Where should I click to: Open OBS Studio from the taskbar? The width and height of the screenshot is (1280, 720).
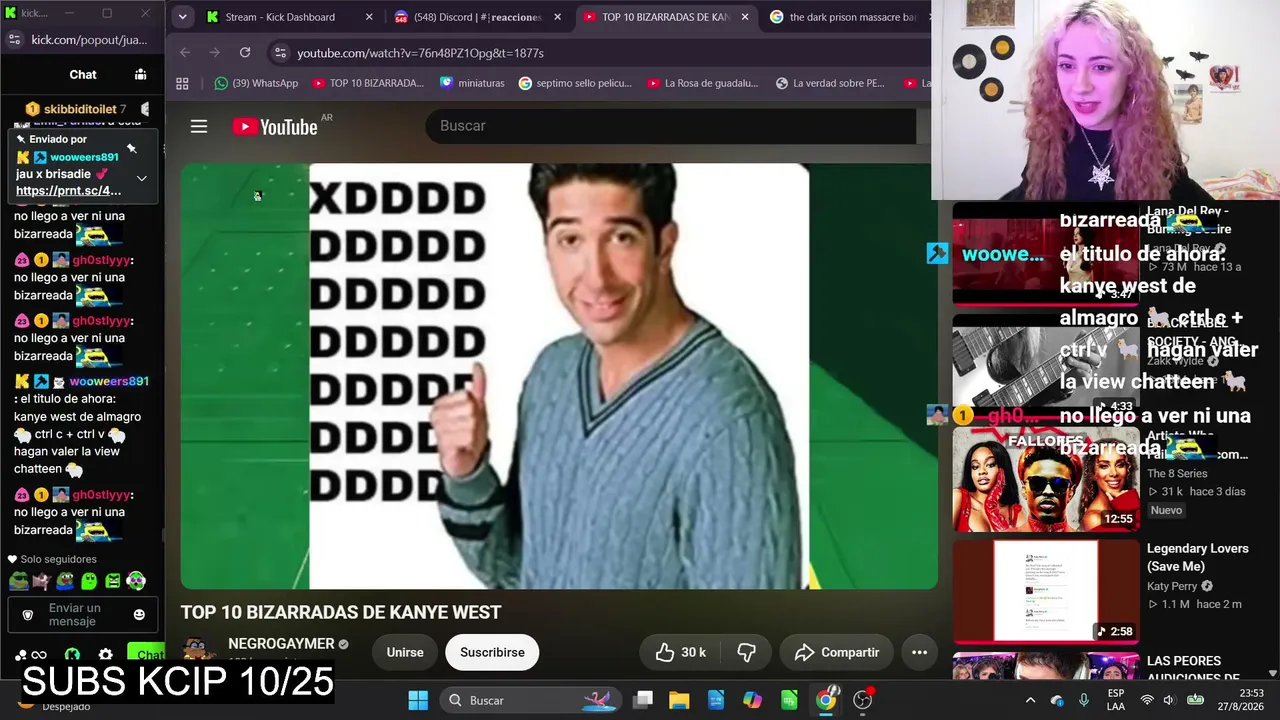863,700
